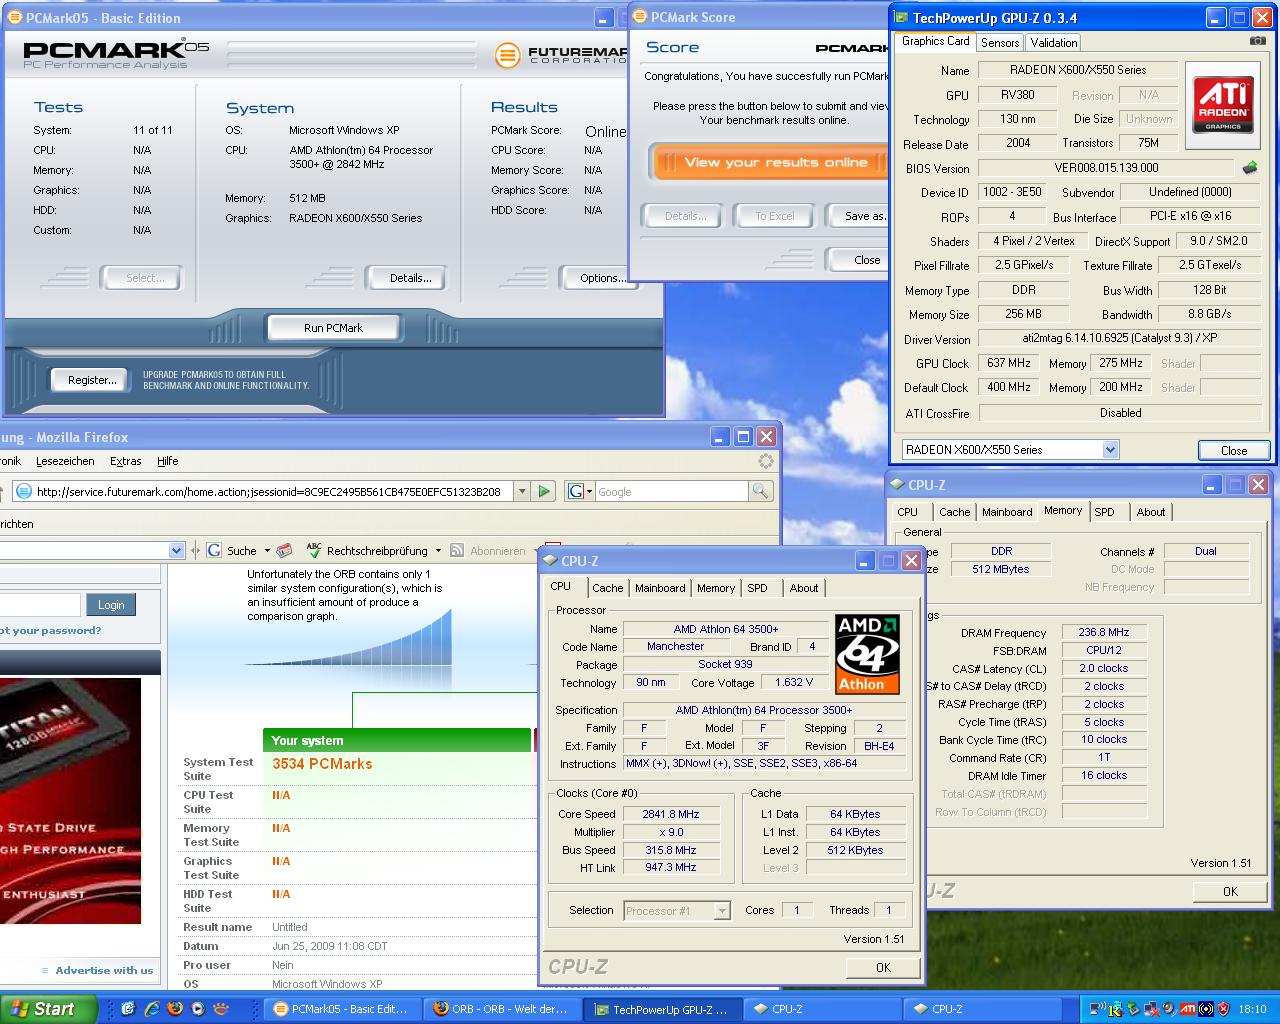Click the Windows Media Player quick launch icon
The width and height of the screenshot is (1280, 1024).
click(x=198, y=1009)
